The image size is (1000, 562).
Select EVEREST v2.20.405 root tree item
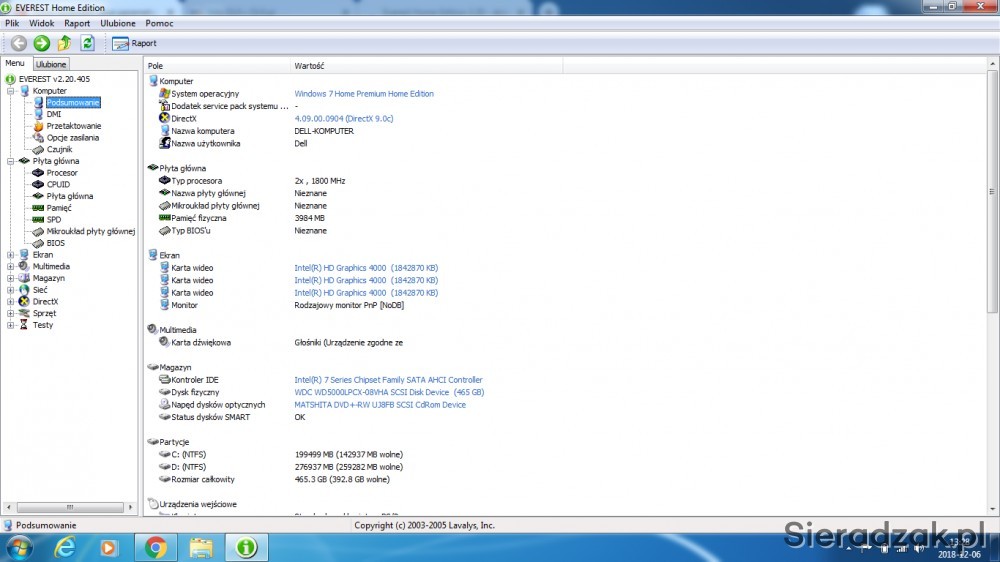[x=54, y=79]
